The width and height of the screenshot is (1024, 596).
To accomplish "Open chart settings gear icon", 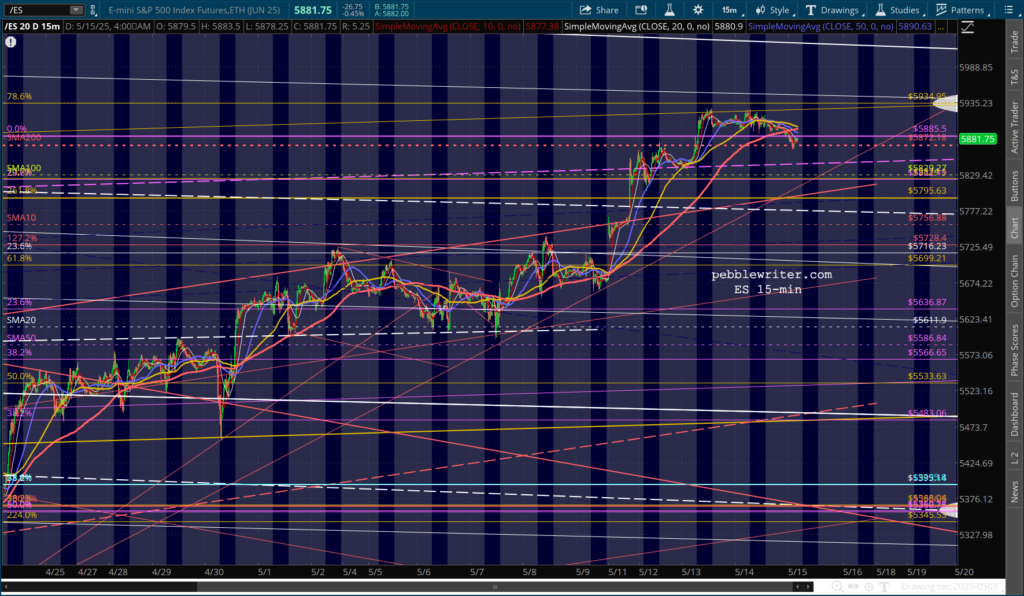I will click(x=698, y=10).
